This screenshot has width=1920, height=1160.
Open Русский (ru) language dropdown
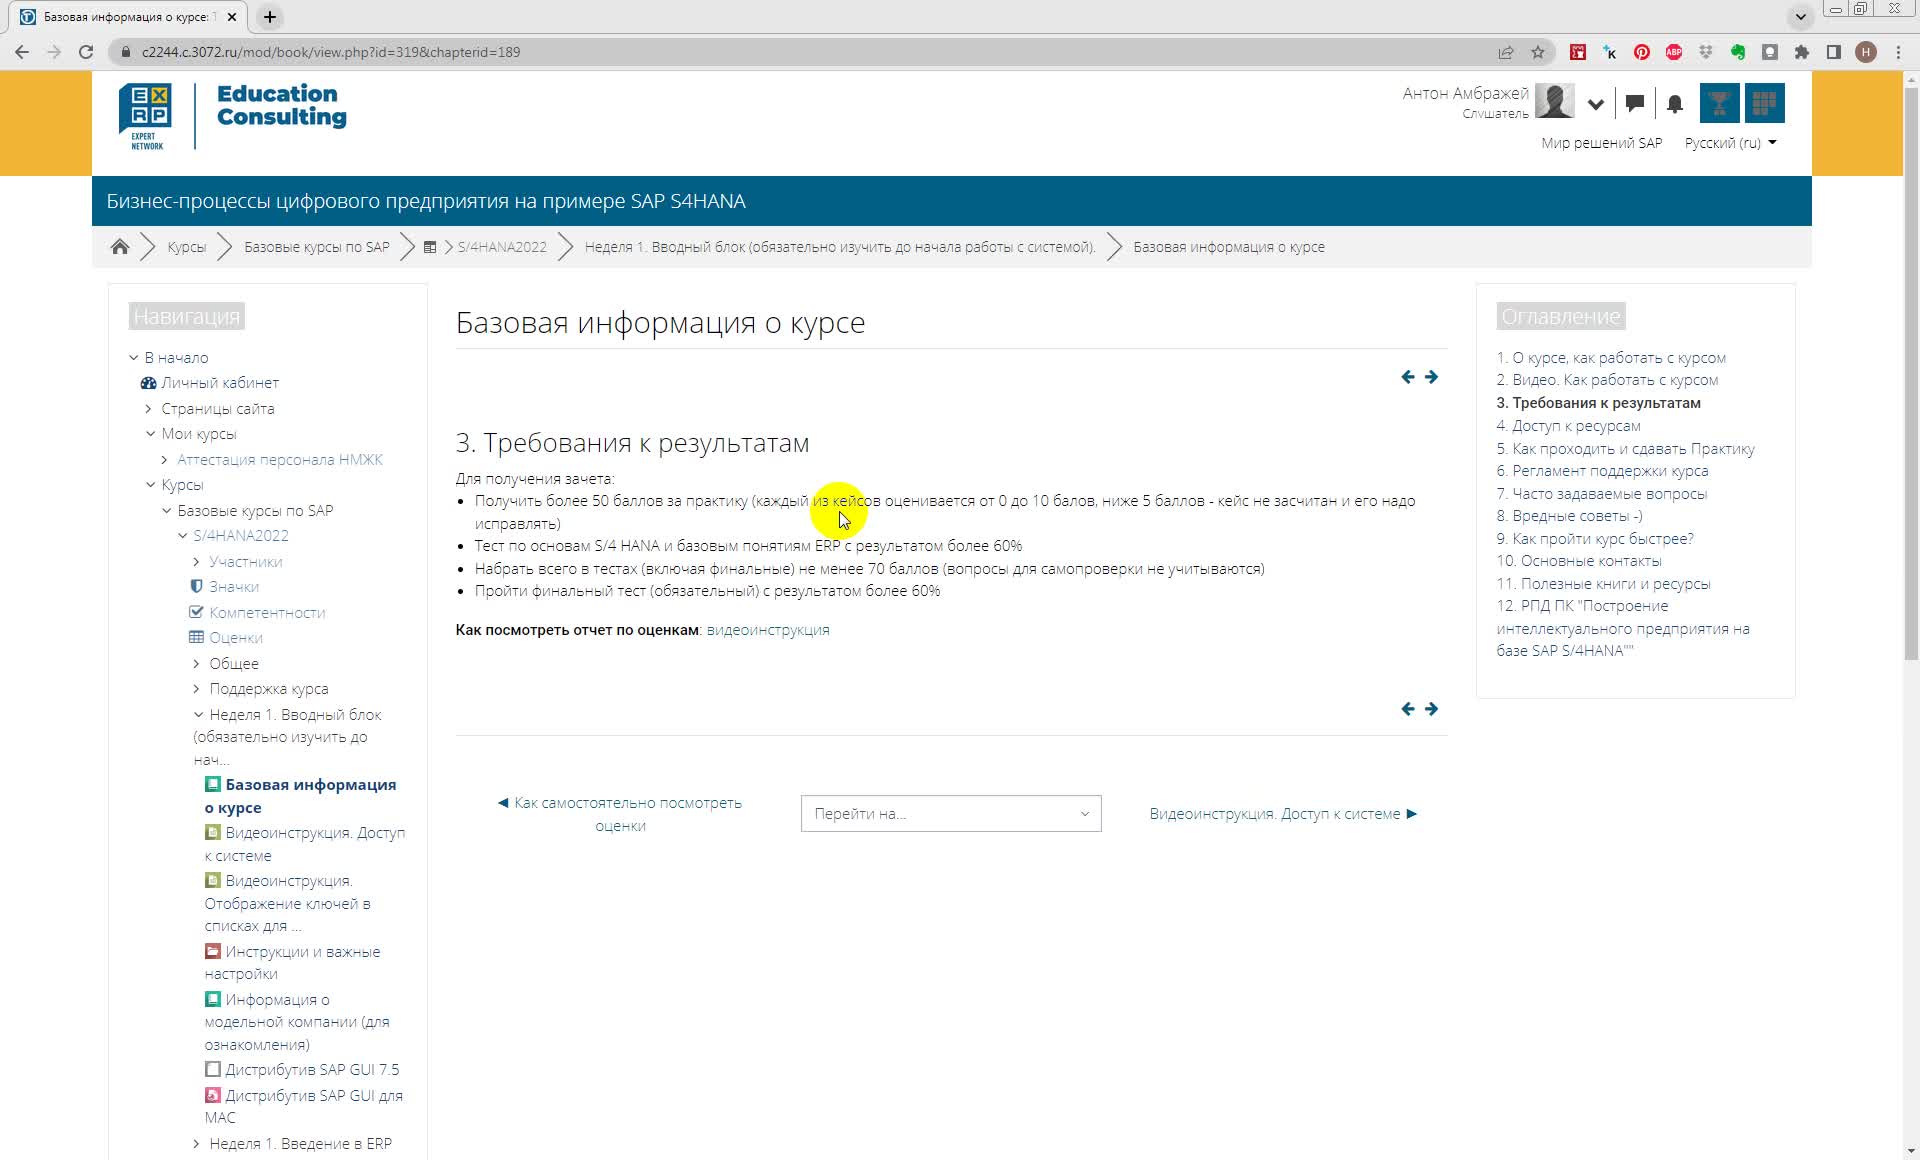point(1730,143)
